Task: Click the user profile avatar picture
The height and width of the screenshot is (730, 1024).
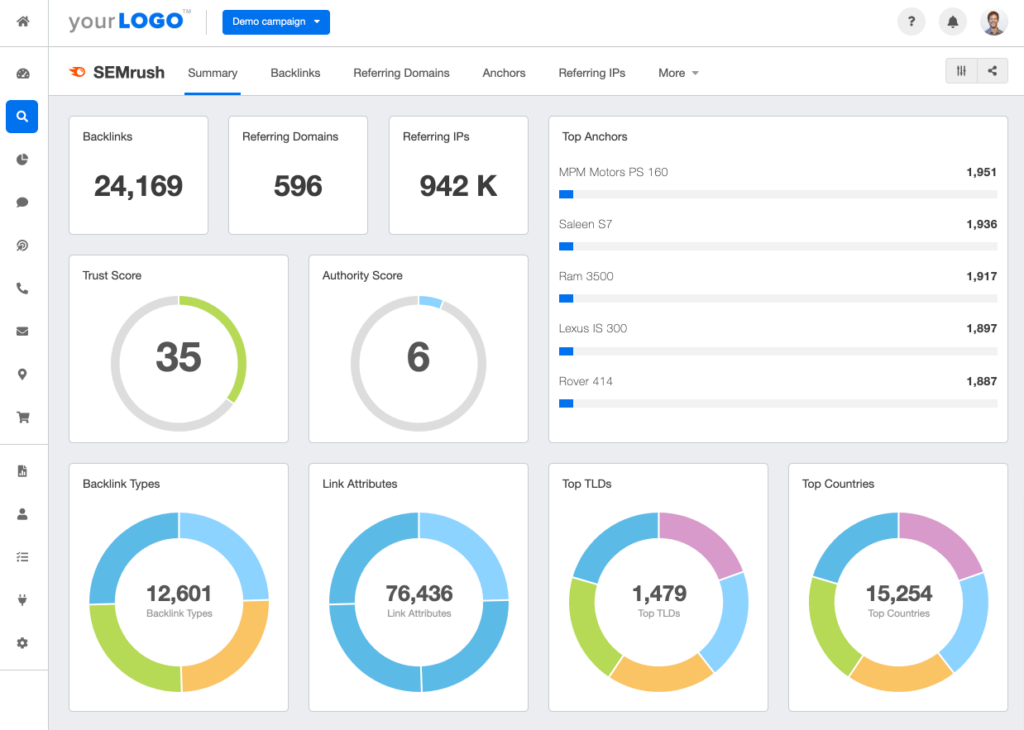Action: click(993, 21)
